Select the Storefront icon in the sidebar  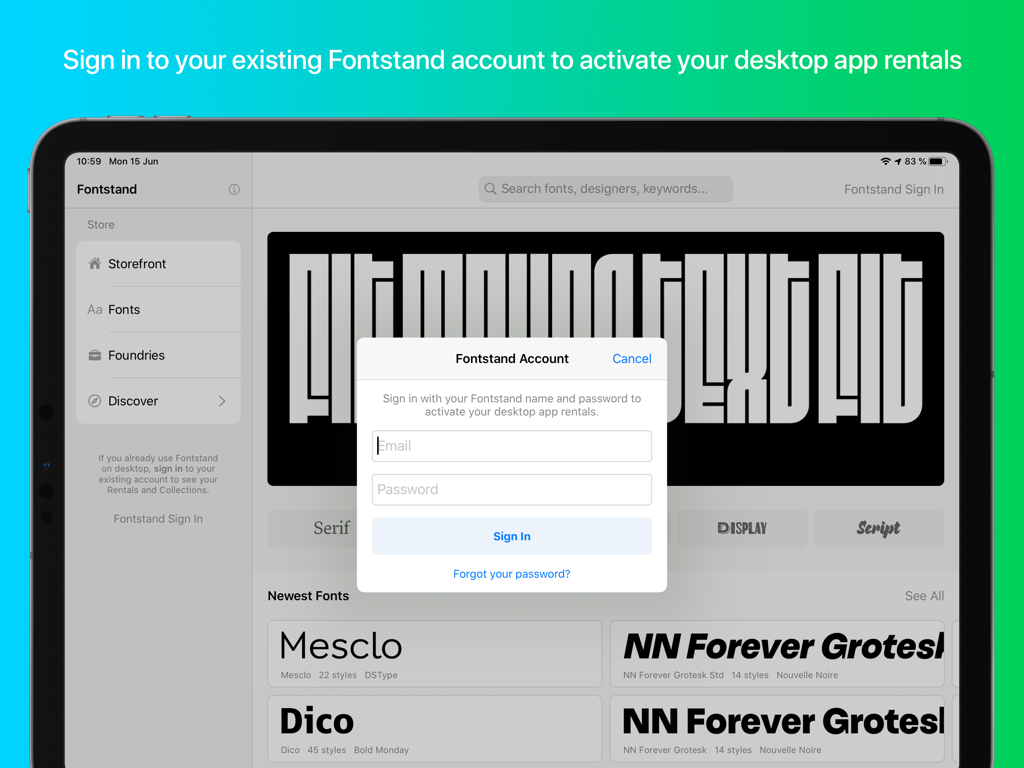click(x=94, y=263)
